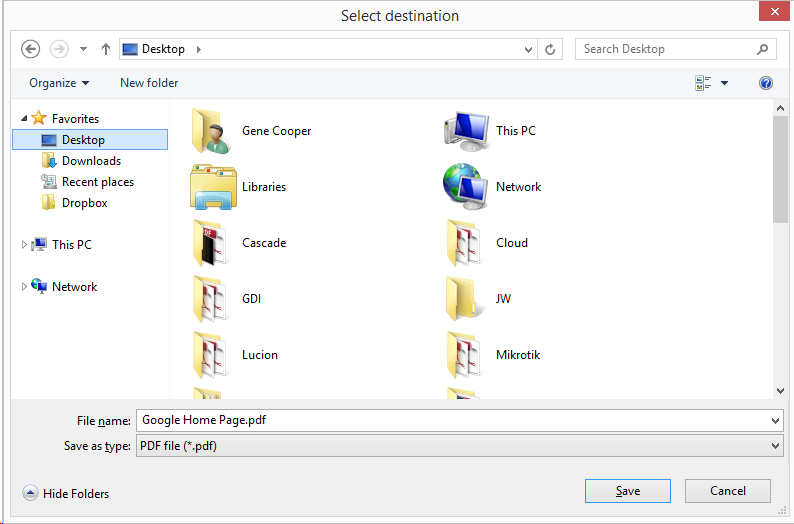Select the GDI folder icon
Screen dimensions: 794x524
[x=211, y=299]
